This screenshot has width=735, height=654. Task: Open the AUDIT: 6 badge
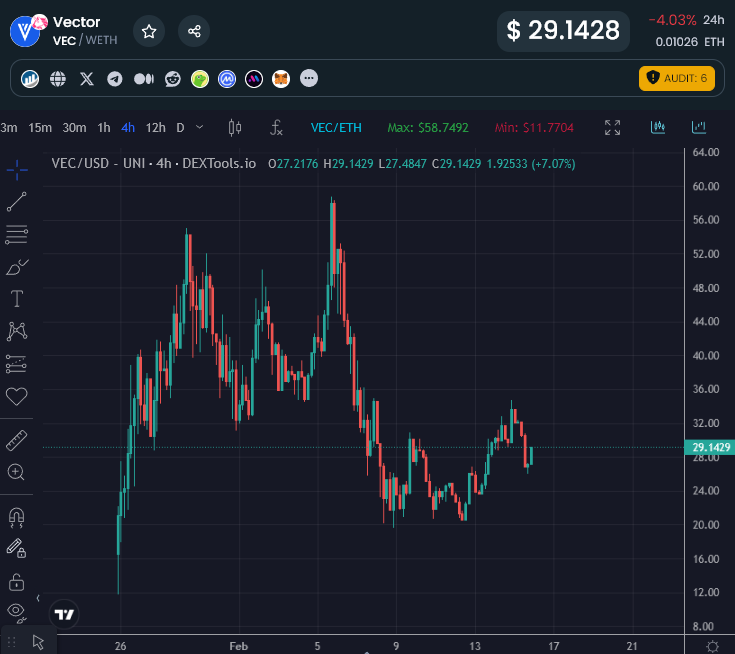coord(676,78)
